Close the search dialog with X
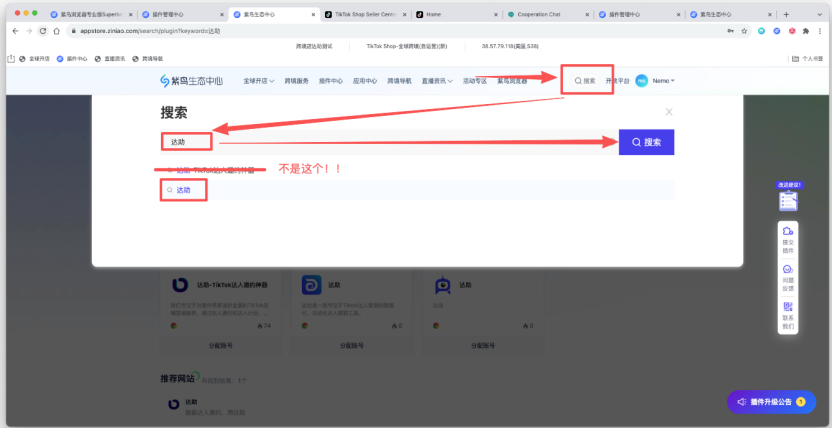Viewport: 832px width, 428px height. pos(669,112)
